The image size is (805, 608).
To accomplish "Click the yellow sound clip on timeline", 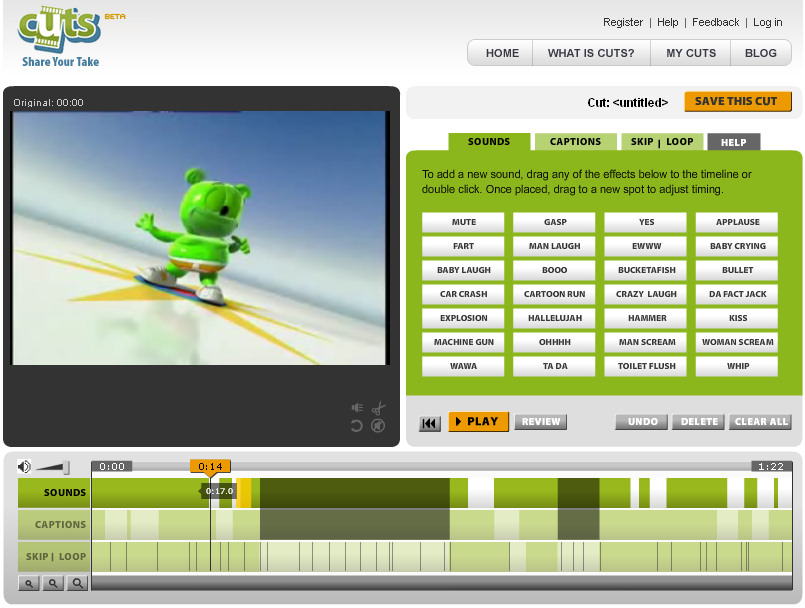I will click(244, 493).
